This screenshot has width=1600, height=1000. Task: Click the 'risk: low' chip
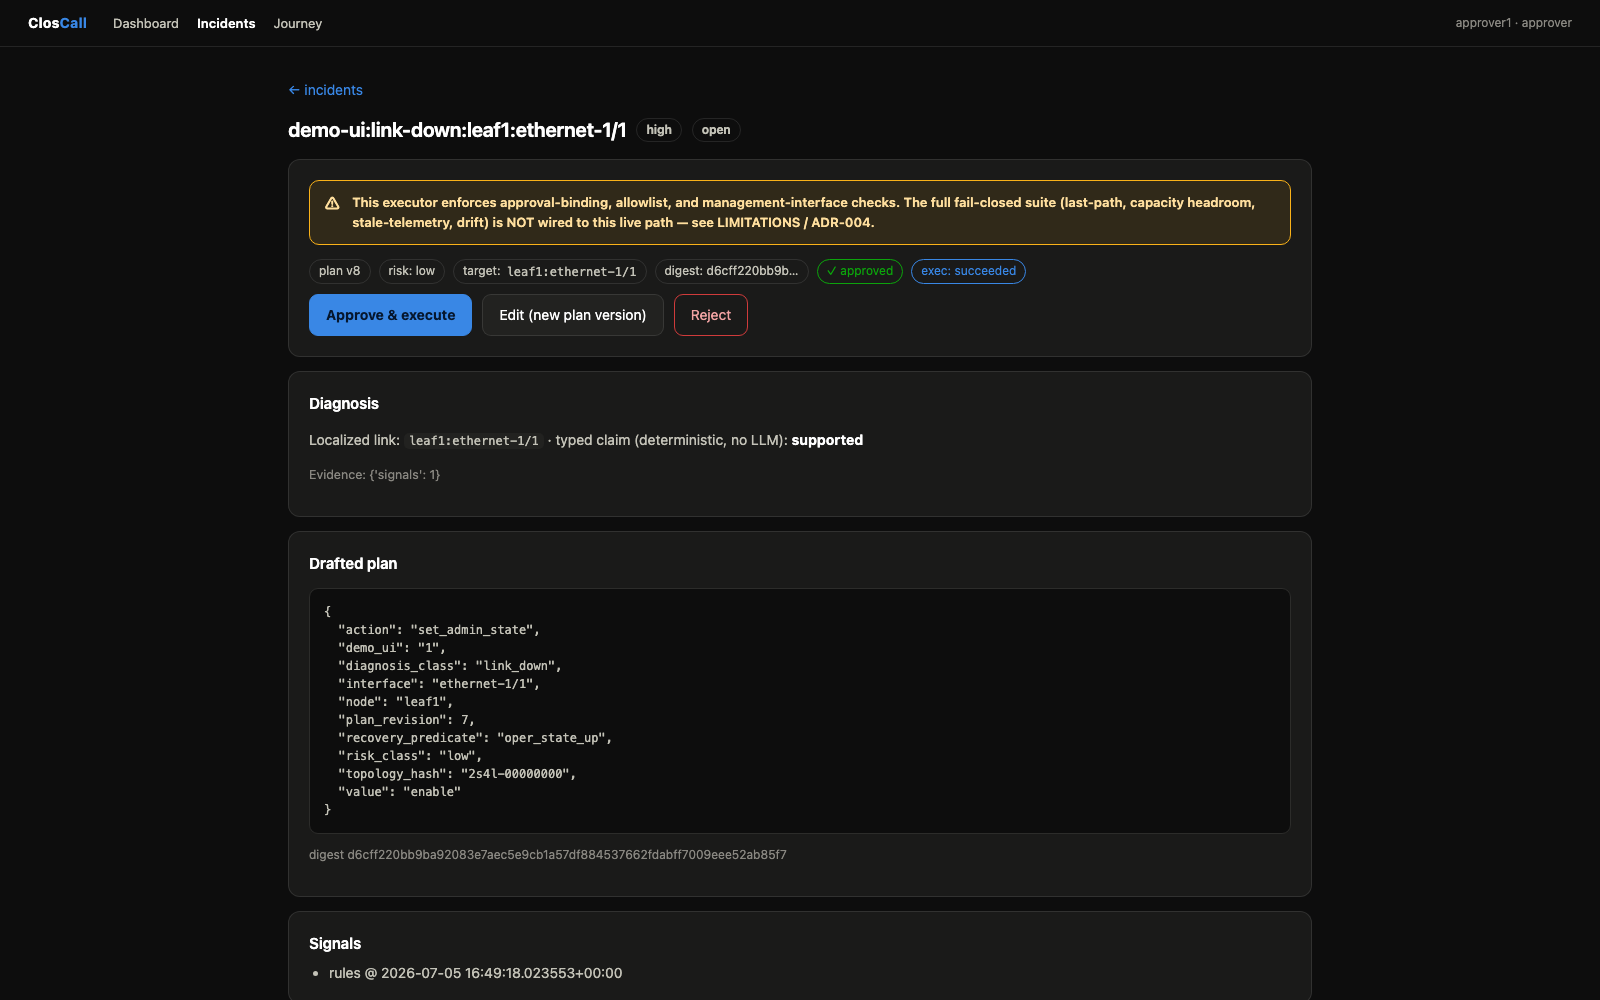(x=412, y=271)
